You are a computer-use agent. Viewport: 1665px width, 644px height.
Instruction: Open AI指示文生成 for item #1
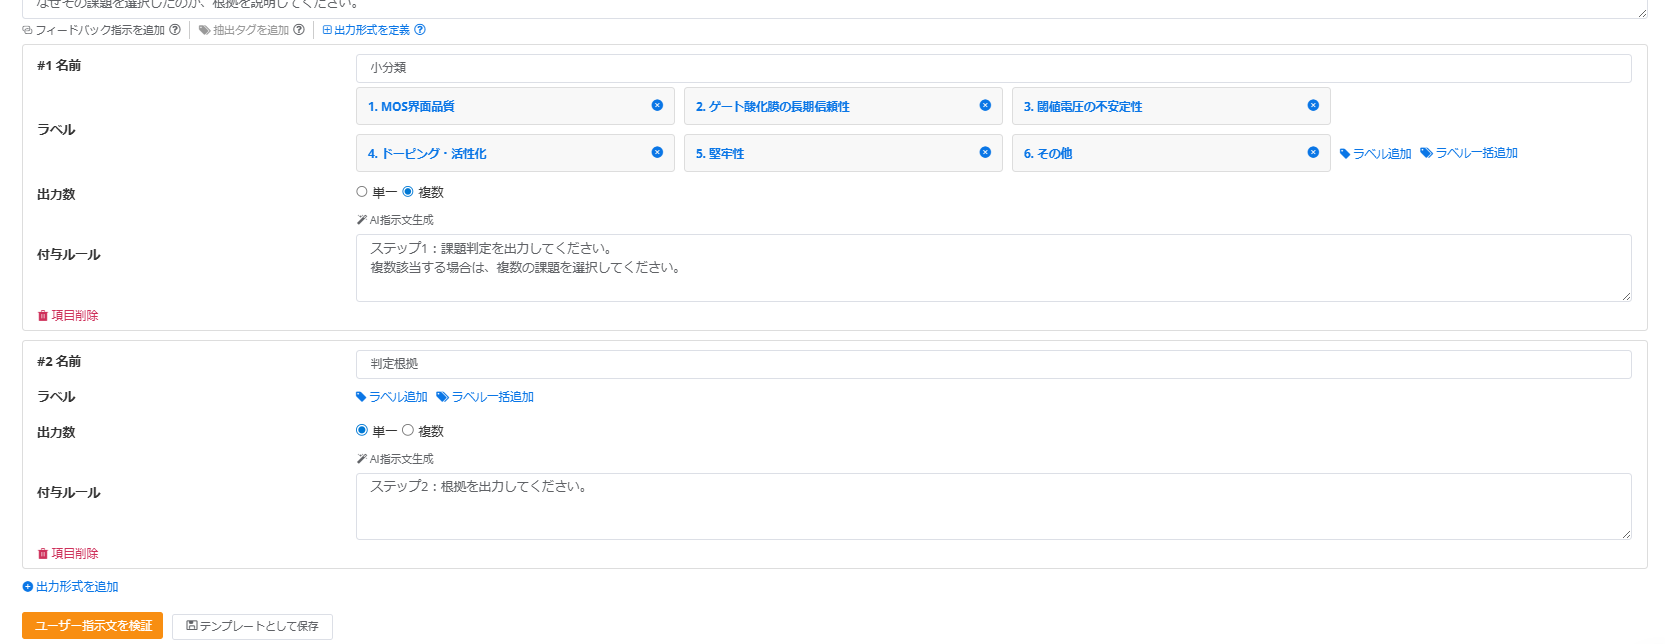pos(395,220)
